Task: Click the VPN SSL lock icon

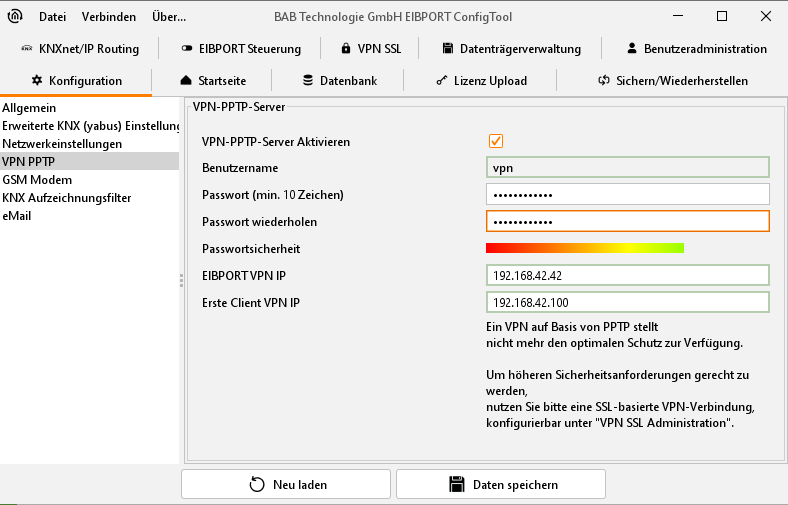Action: click(346, 48)
